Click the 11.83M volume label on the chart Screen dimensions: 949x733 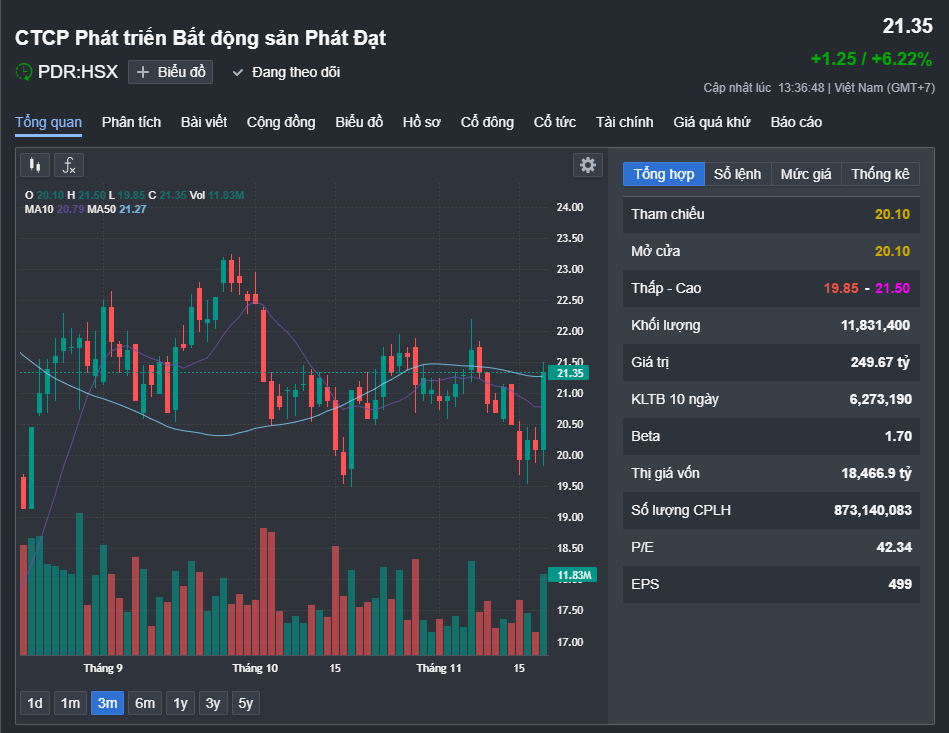(x=574, y=575)
